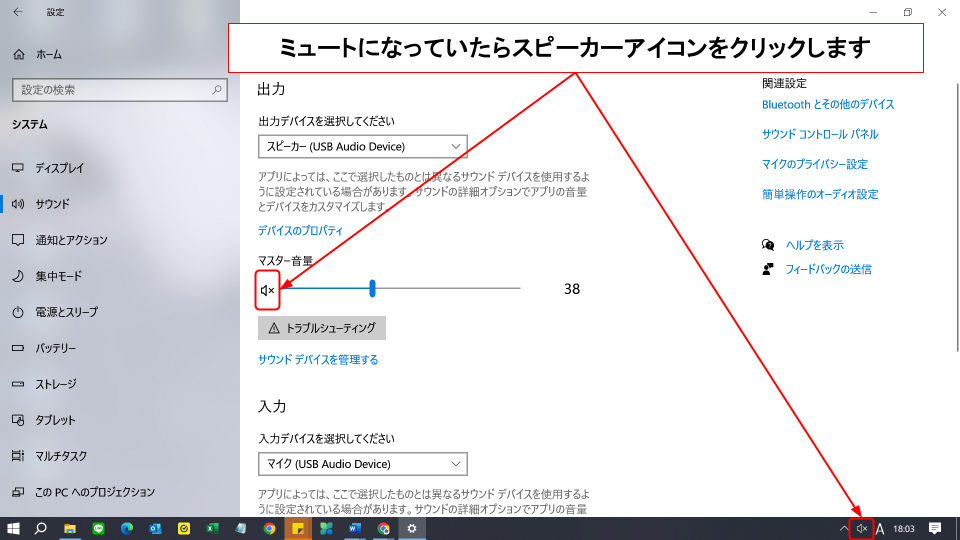Open the input device dropdown
960x540 pixels.
click(x=362, y=464)
